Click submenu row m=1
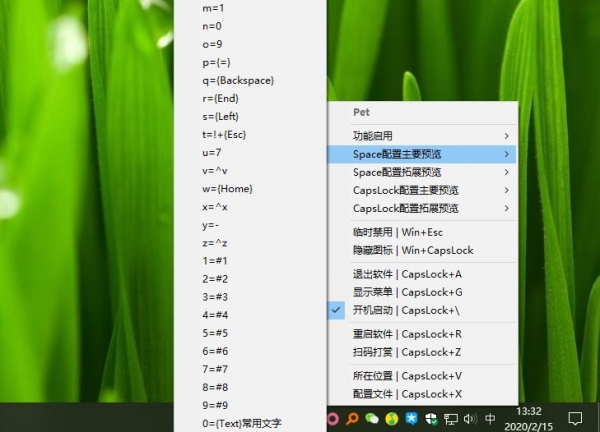600x432 pixels. click(250, 8)
